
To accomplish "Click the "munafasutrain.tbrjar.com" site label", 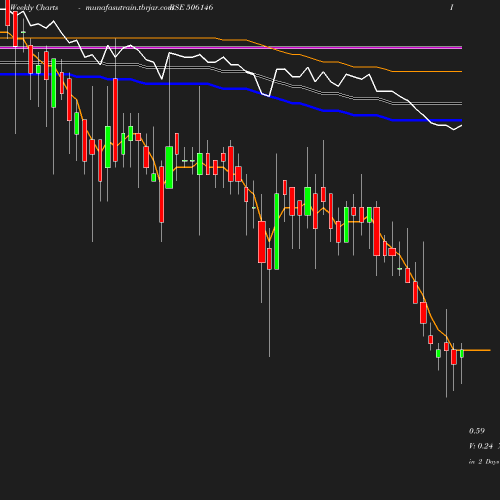I will [x=129, y=8].
